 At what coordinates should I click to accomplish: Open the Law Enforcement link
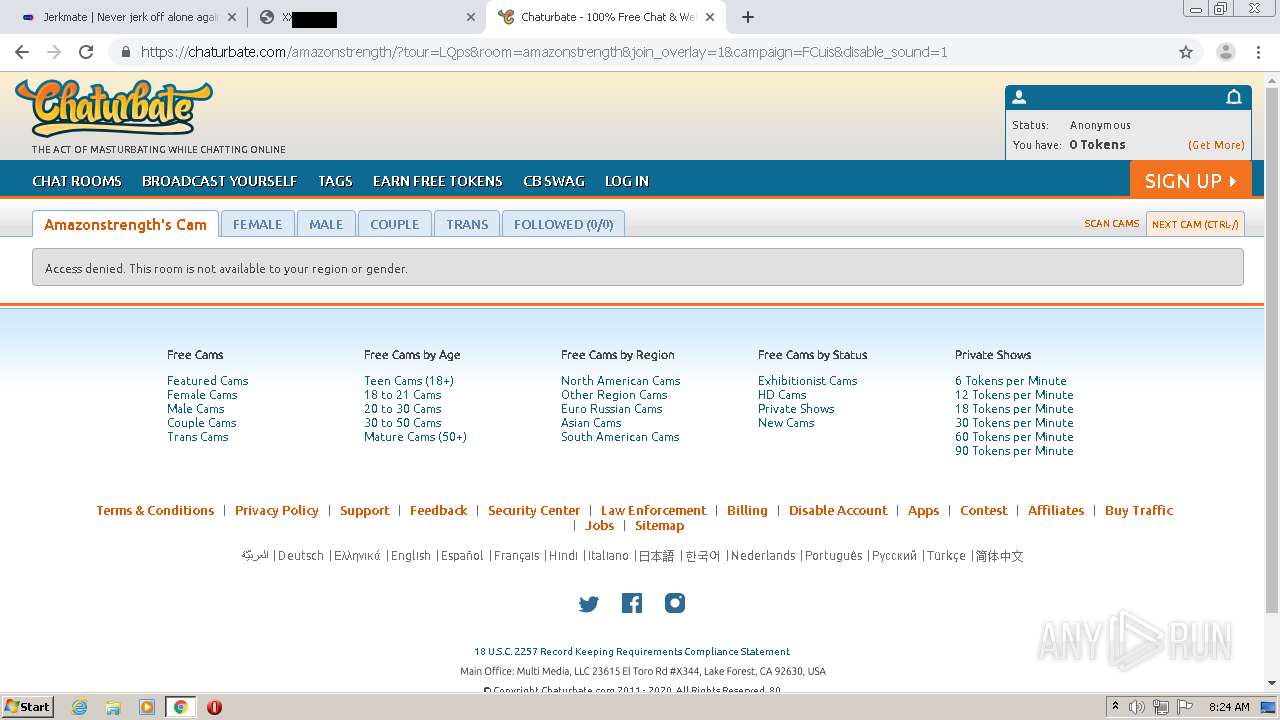tap(654, 510)
